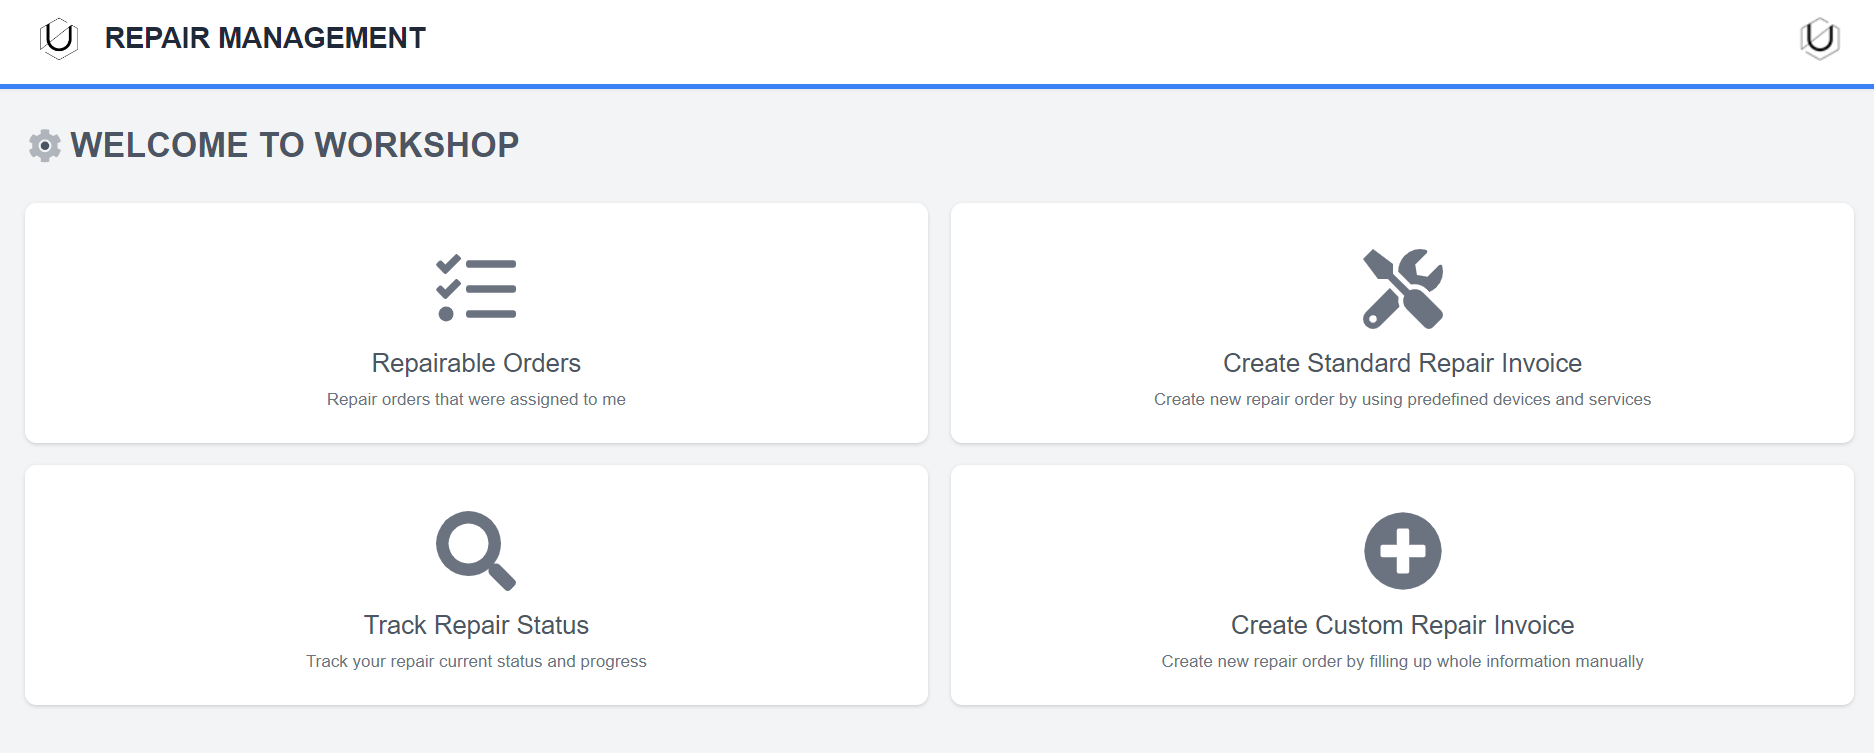Click the circled plus icon for custom invoice

1402,551
